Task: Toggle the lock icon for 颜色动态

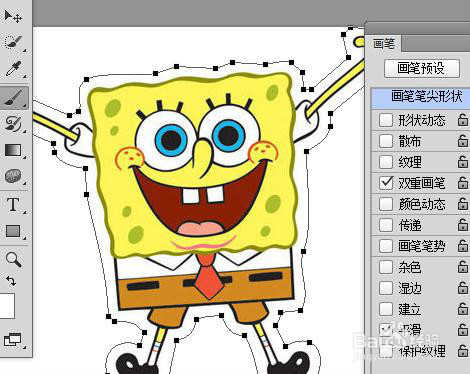Action: pyautogui.click(x=463, y=203)
